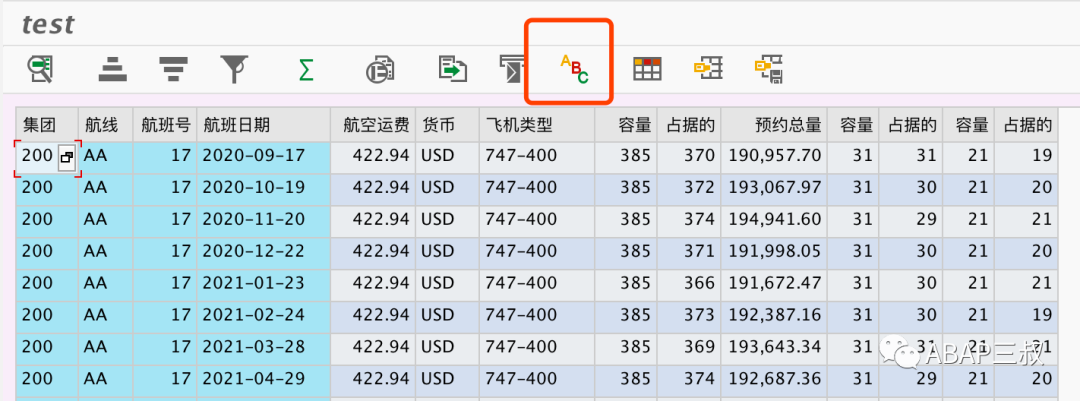Select date cell 2020-09-17

click(x=263, y=156)
